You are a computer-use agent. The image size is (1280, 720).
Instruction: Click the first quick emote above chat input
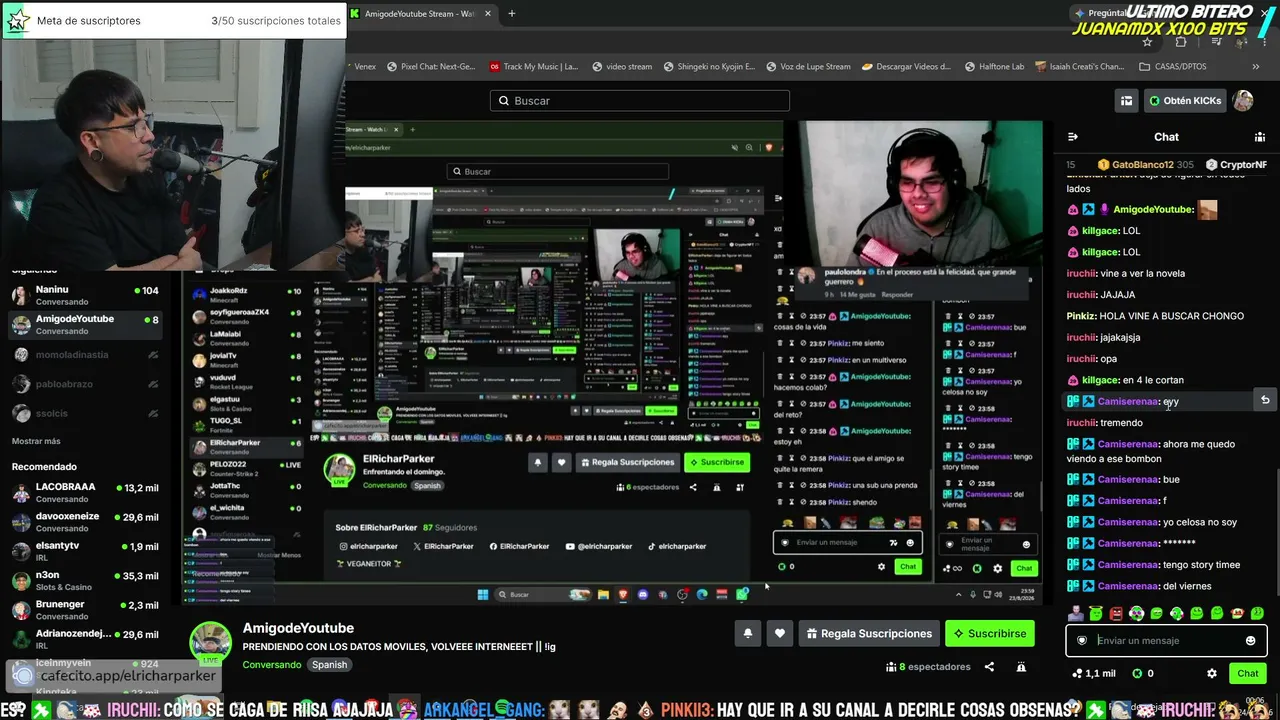click(x=1076, y=613)
